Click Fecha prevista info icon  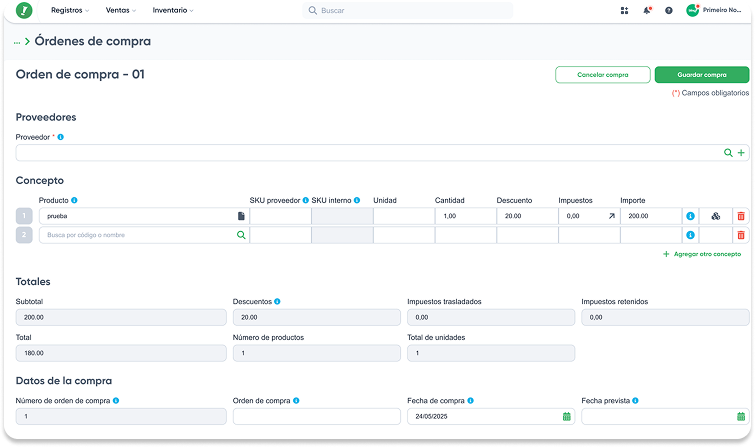[x=635, y=400]
